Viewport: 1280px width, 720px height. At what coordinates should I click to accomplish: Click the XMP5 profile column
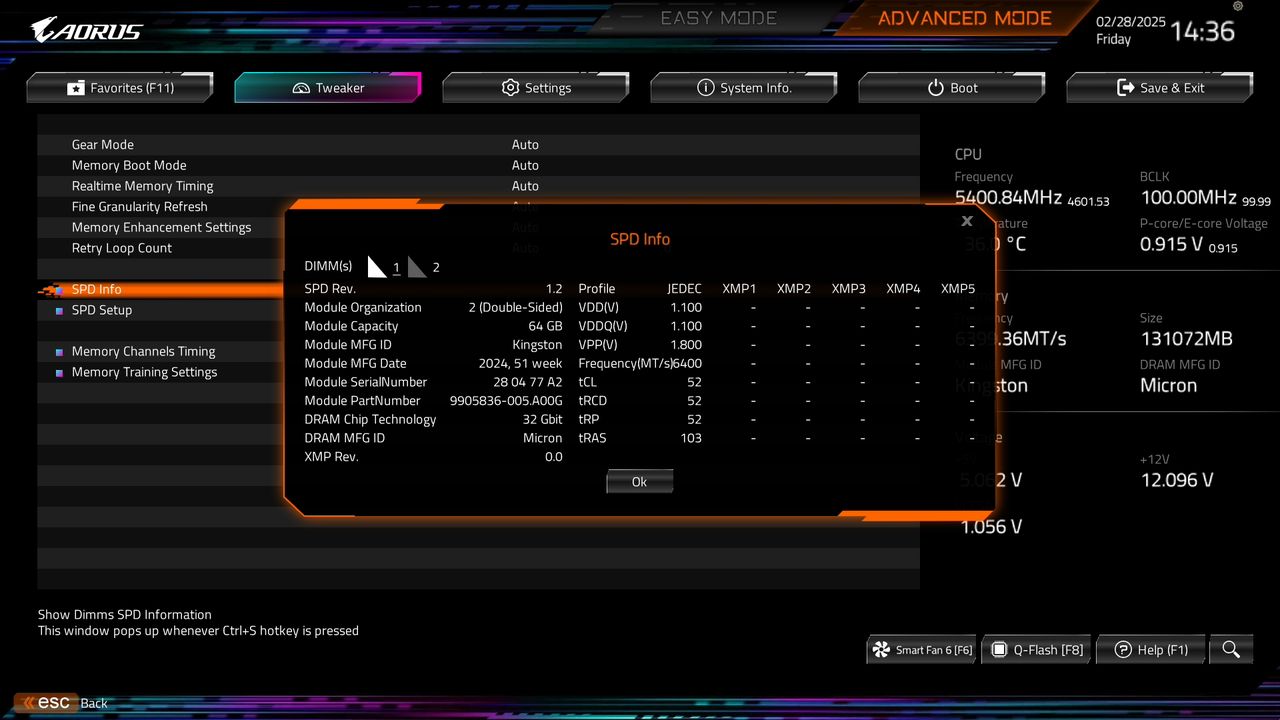(958, 288)
